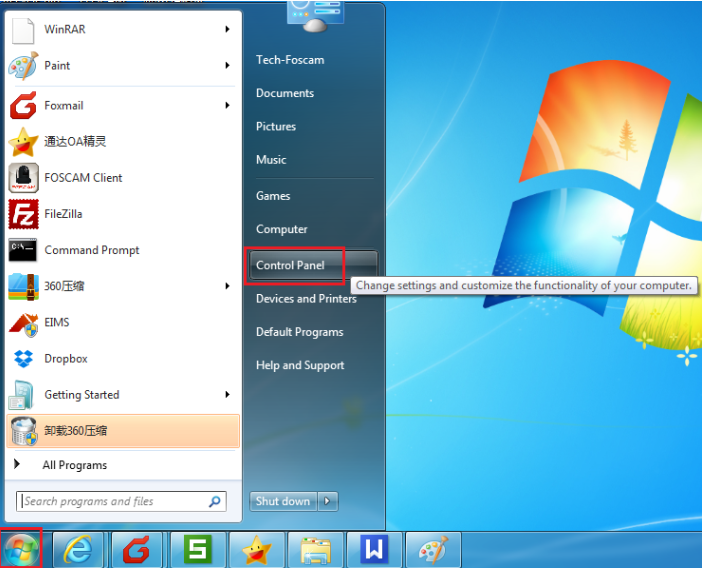The width and height of the screenshot is (702, 569).
Task: Open Pictures library
Action: [276, 127]
